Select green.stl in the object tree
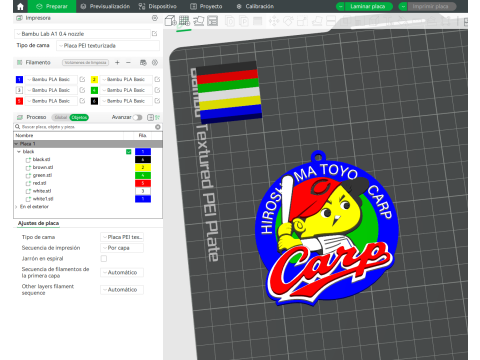480x360 pixels. (x=42, y=175)
